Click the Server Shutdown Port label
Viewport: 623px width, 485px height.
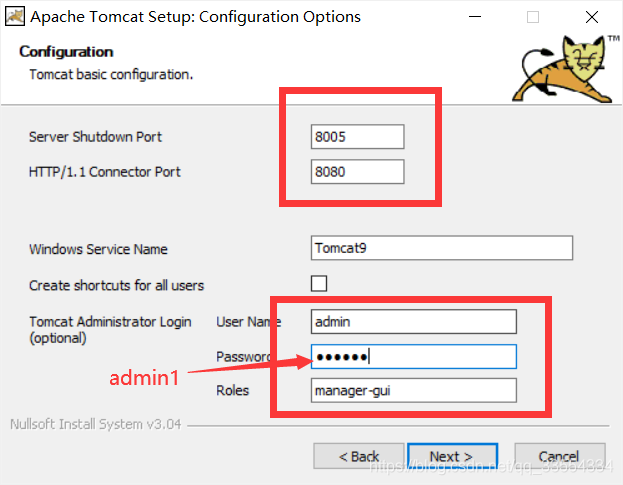[95, 137]
